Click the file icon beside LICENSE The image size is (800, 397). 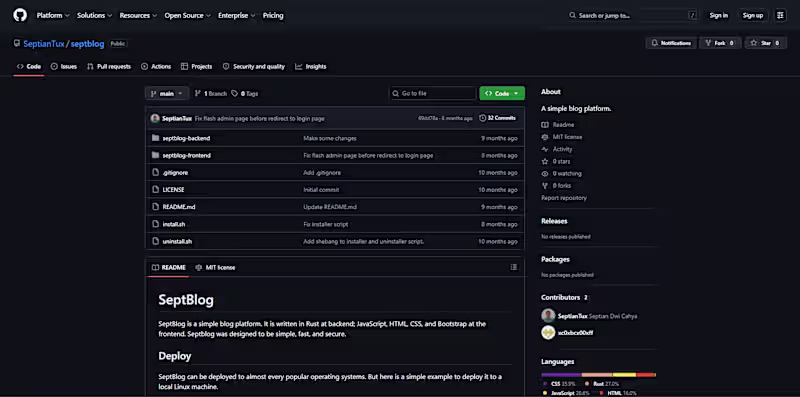(x=156, y=190)
